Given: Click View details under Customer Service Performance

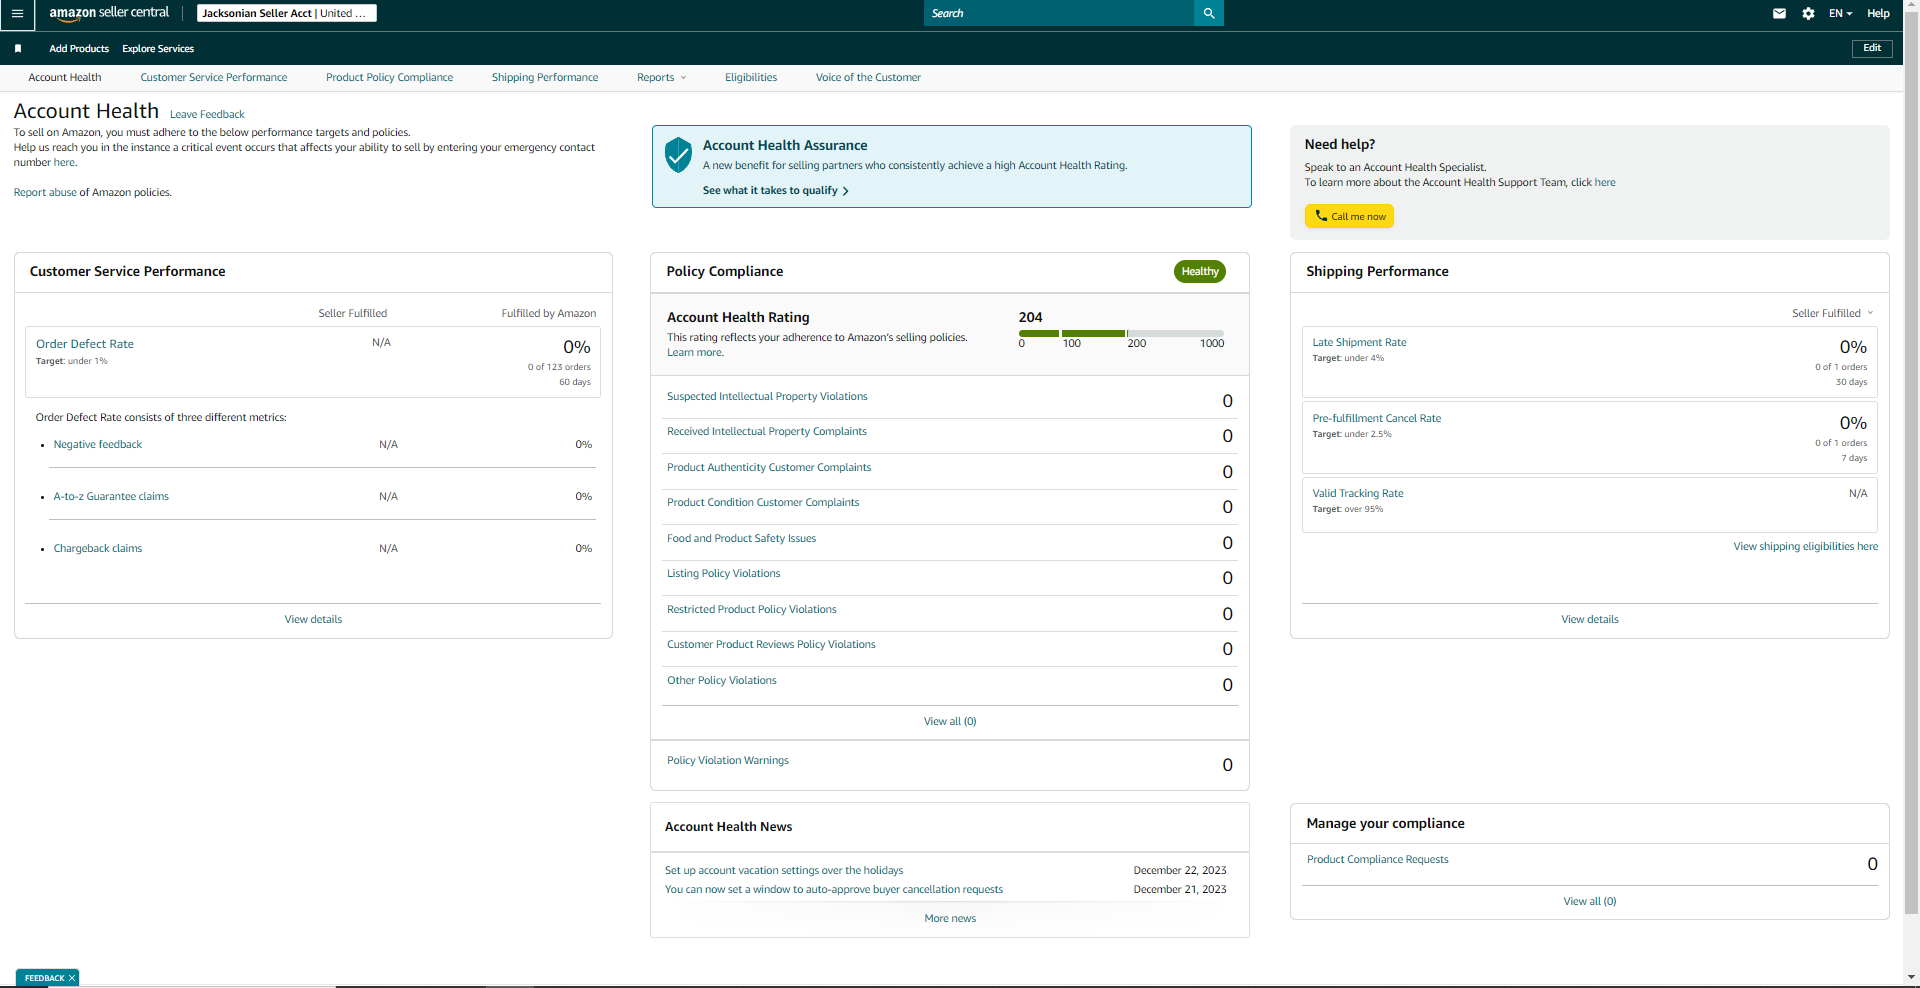Looking at the screenshot, I should click(313, 619).
